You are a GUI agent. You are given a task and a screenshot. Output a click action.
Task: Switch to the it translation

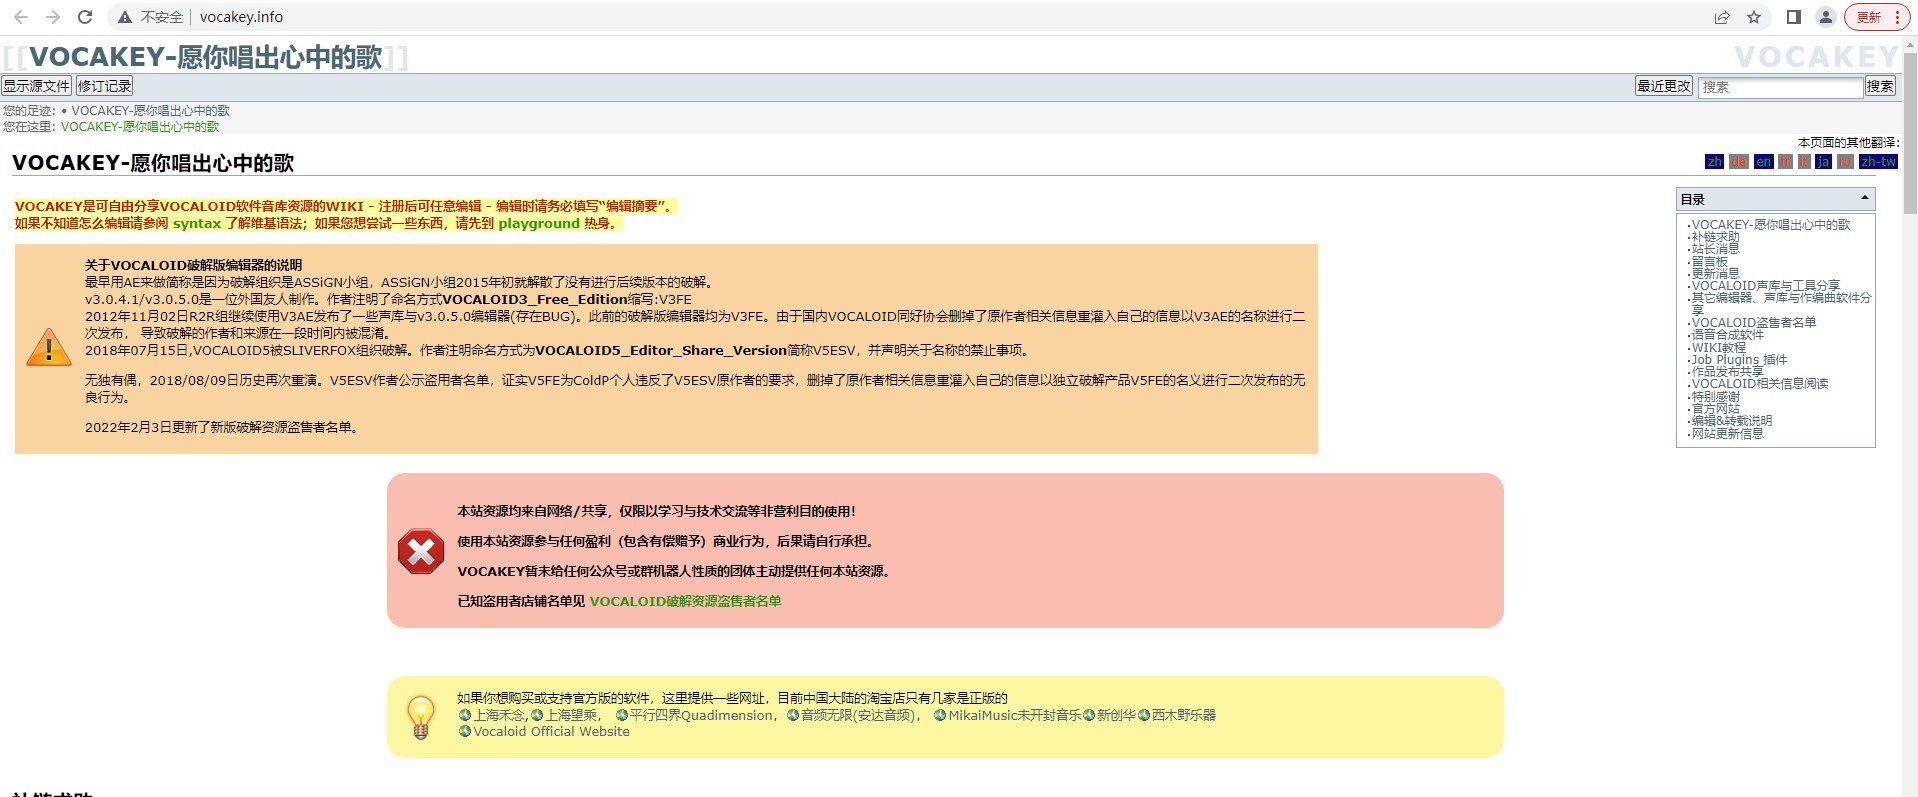1804,162
